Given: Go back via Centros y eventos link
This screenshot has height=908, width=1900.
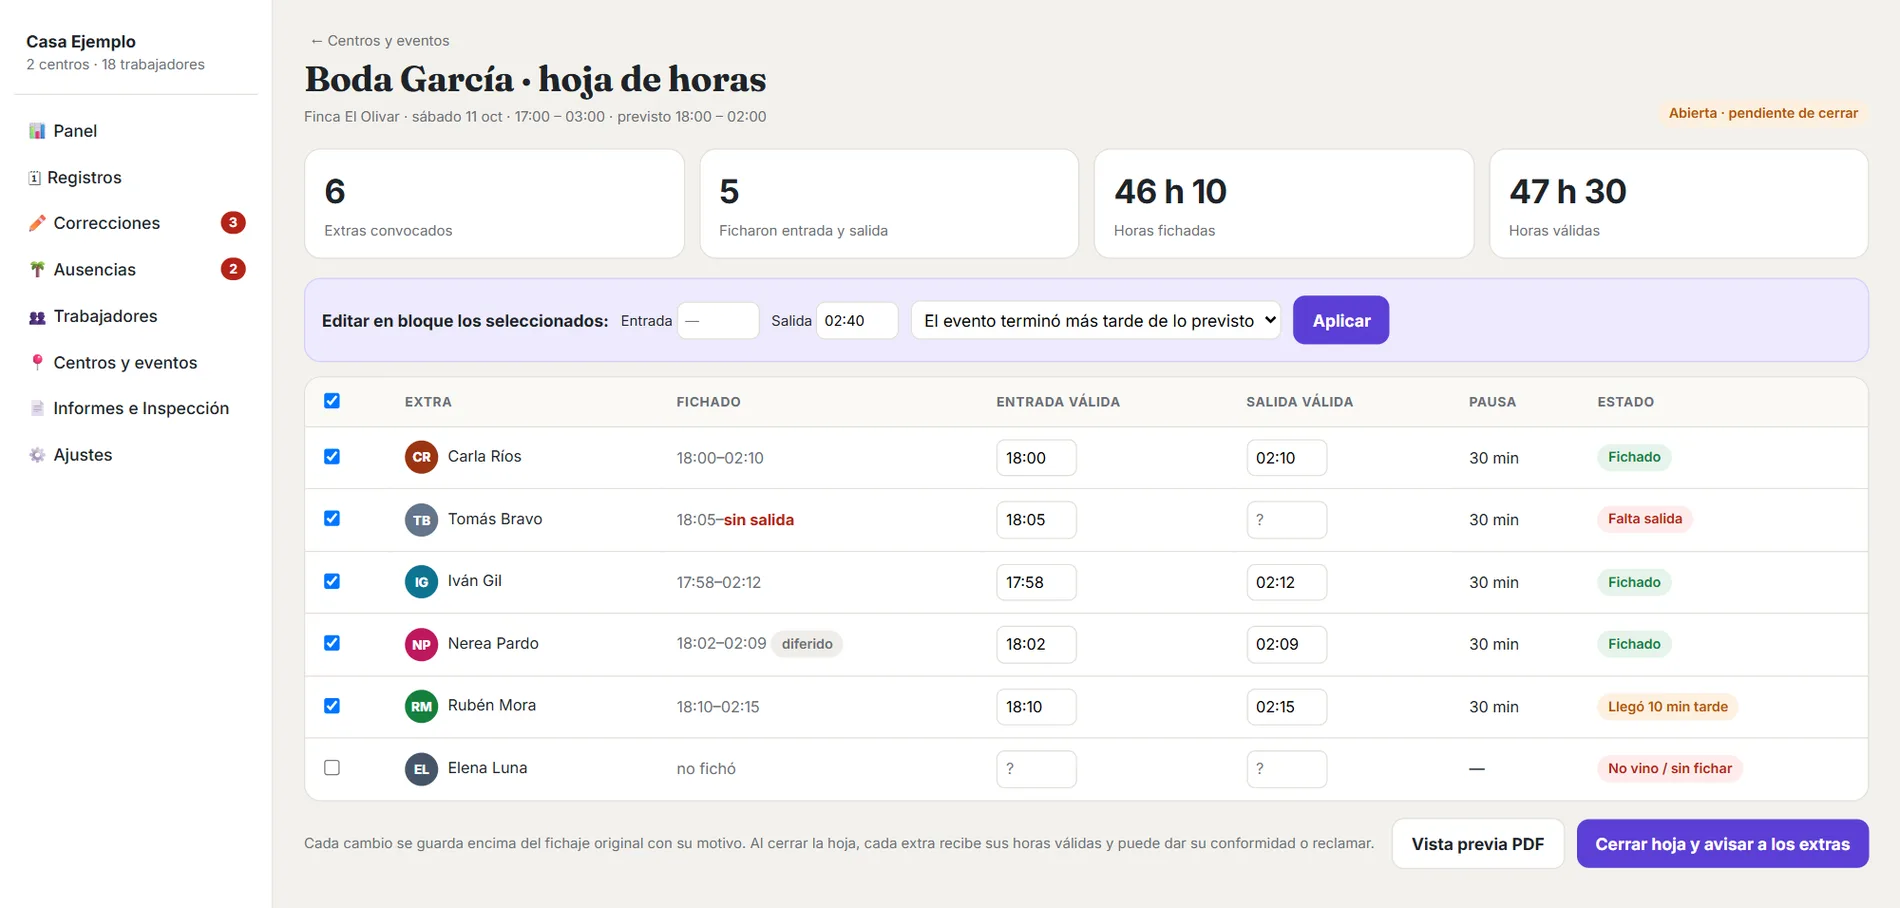Looking at the screenshot, I should click(379, 41).
